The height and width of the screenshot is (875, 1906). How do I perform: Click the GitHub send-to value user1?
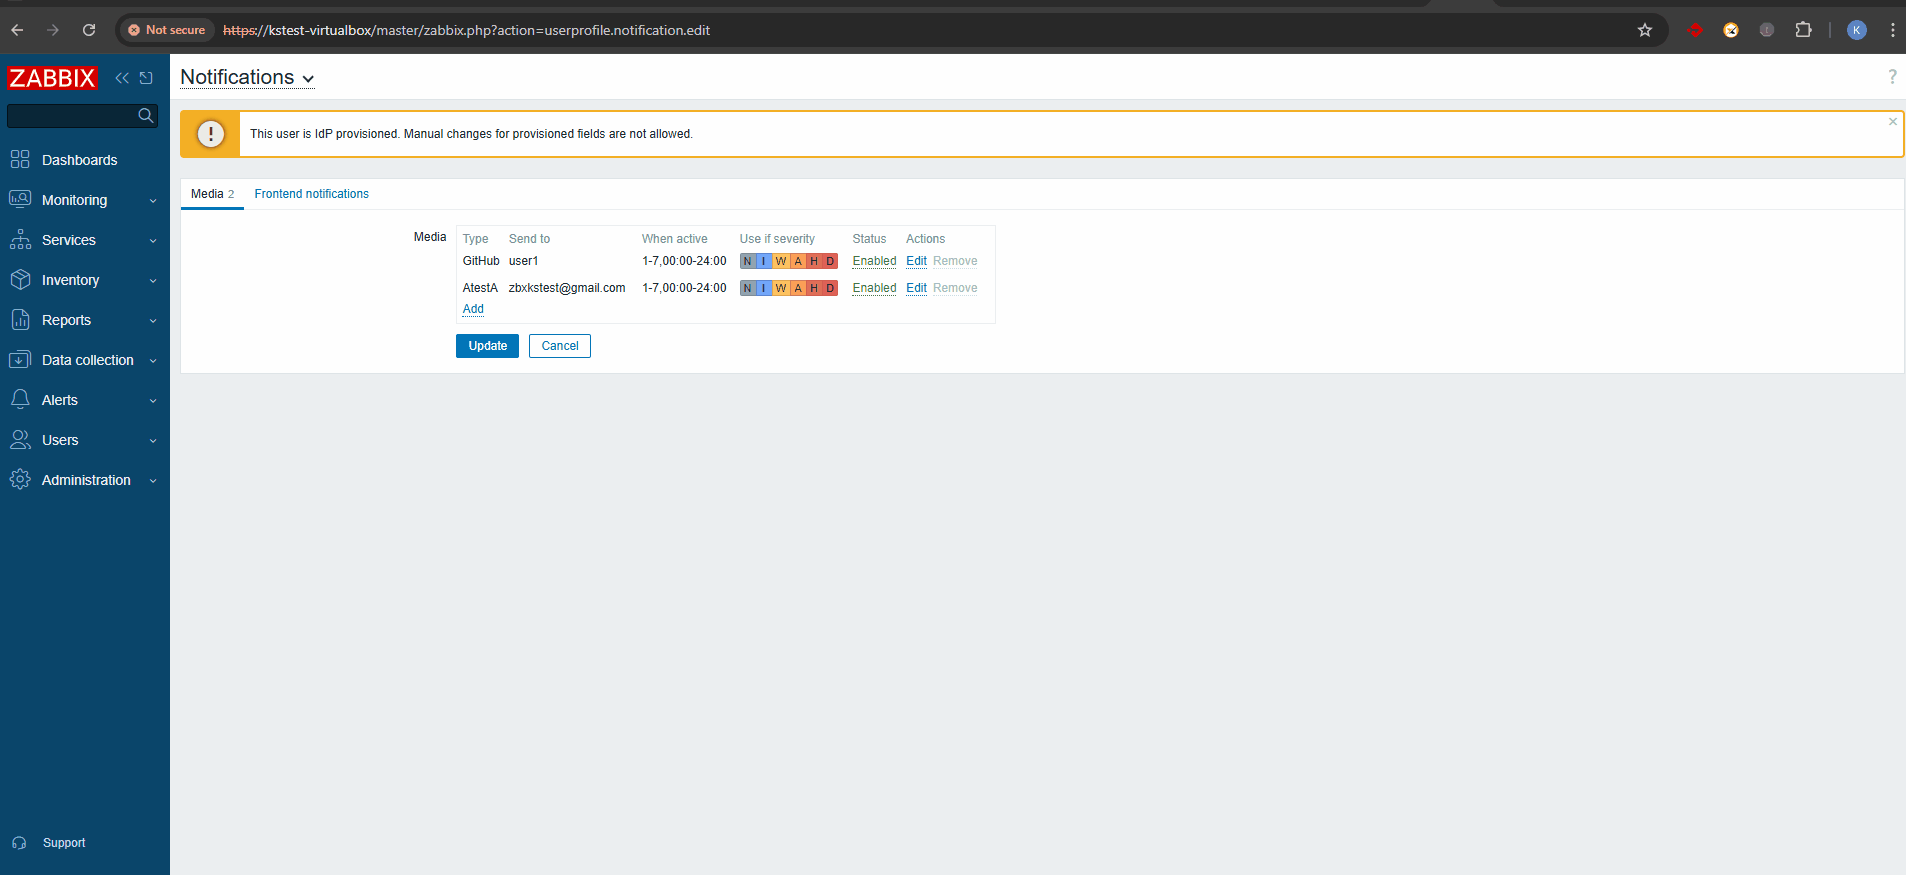click(x=523, y=261)
